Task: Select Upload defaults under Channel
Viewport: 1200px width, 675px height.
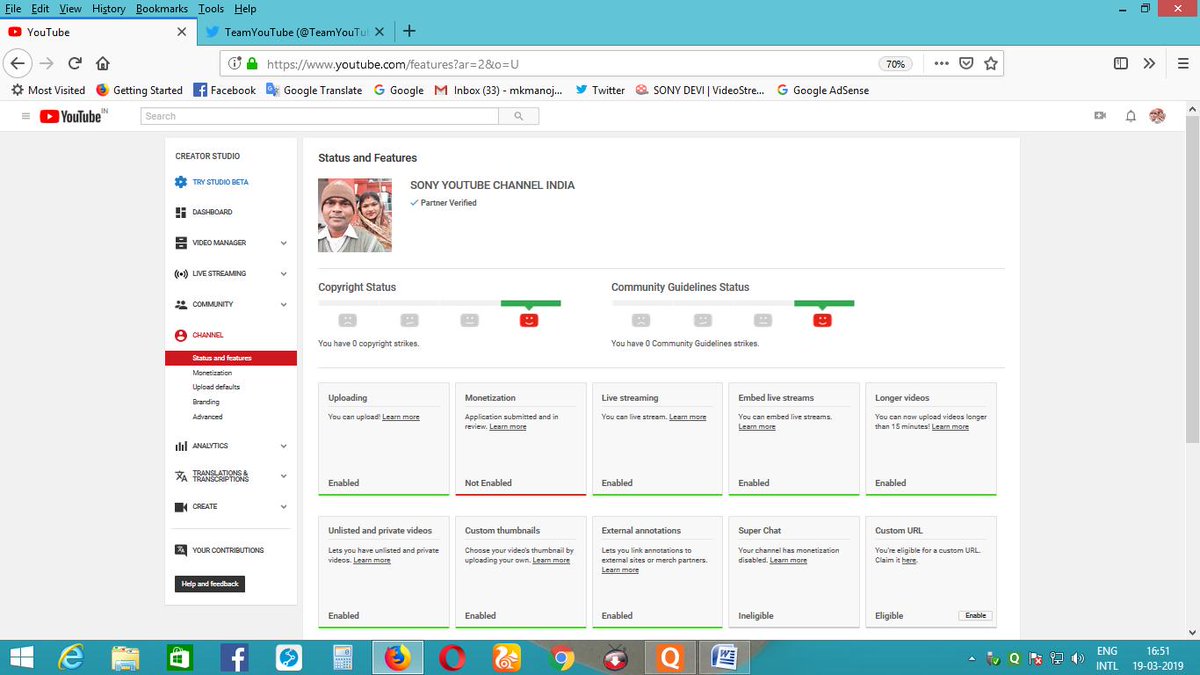Action: tap(216, 387)
